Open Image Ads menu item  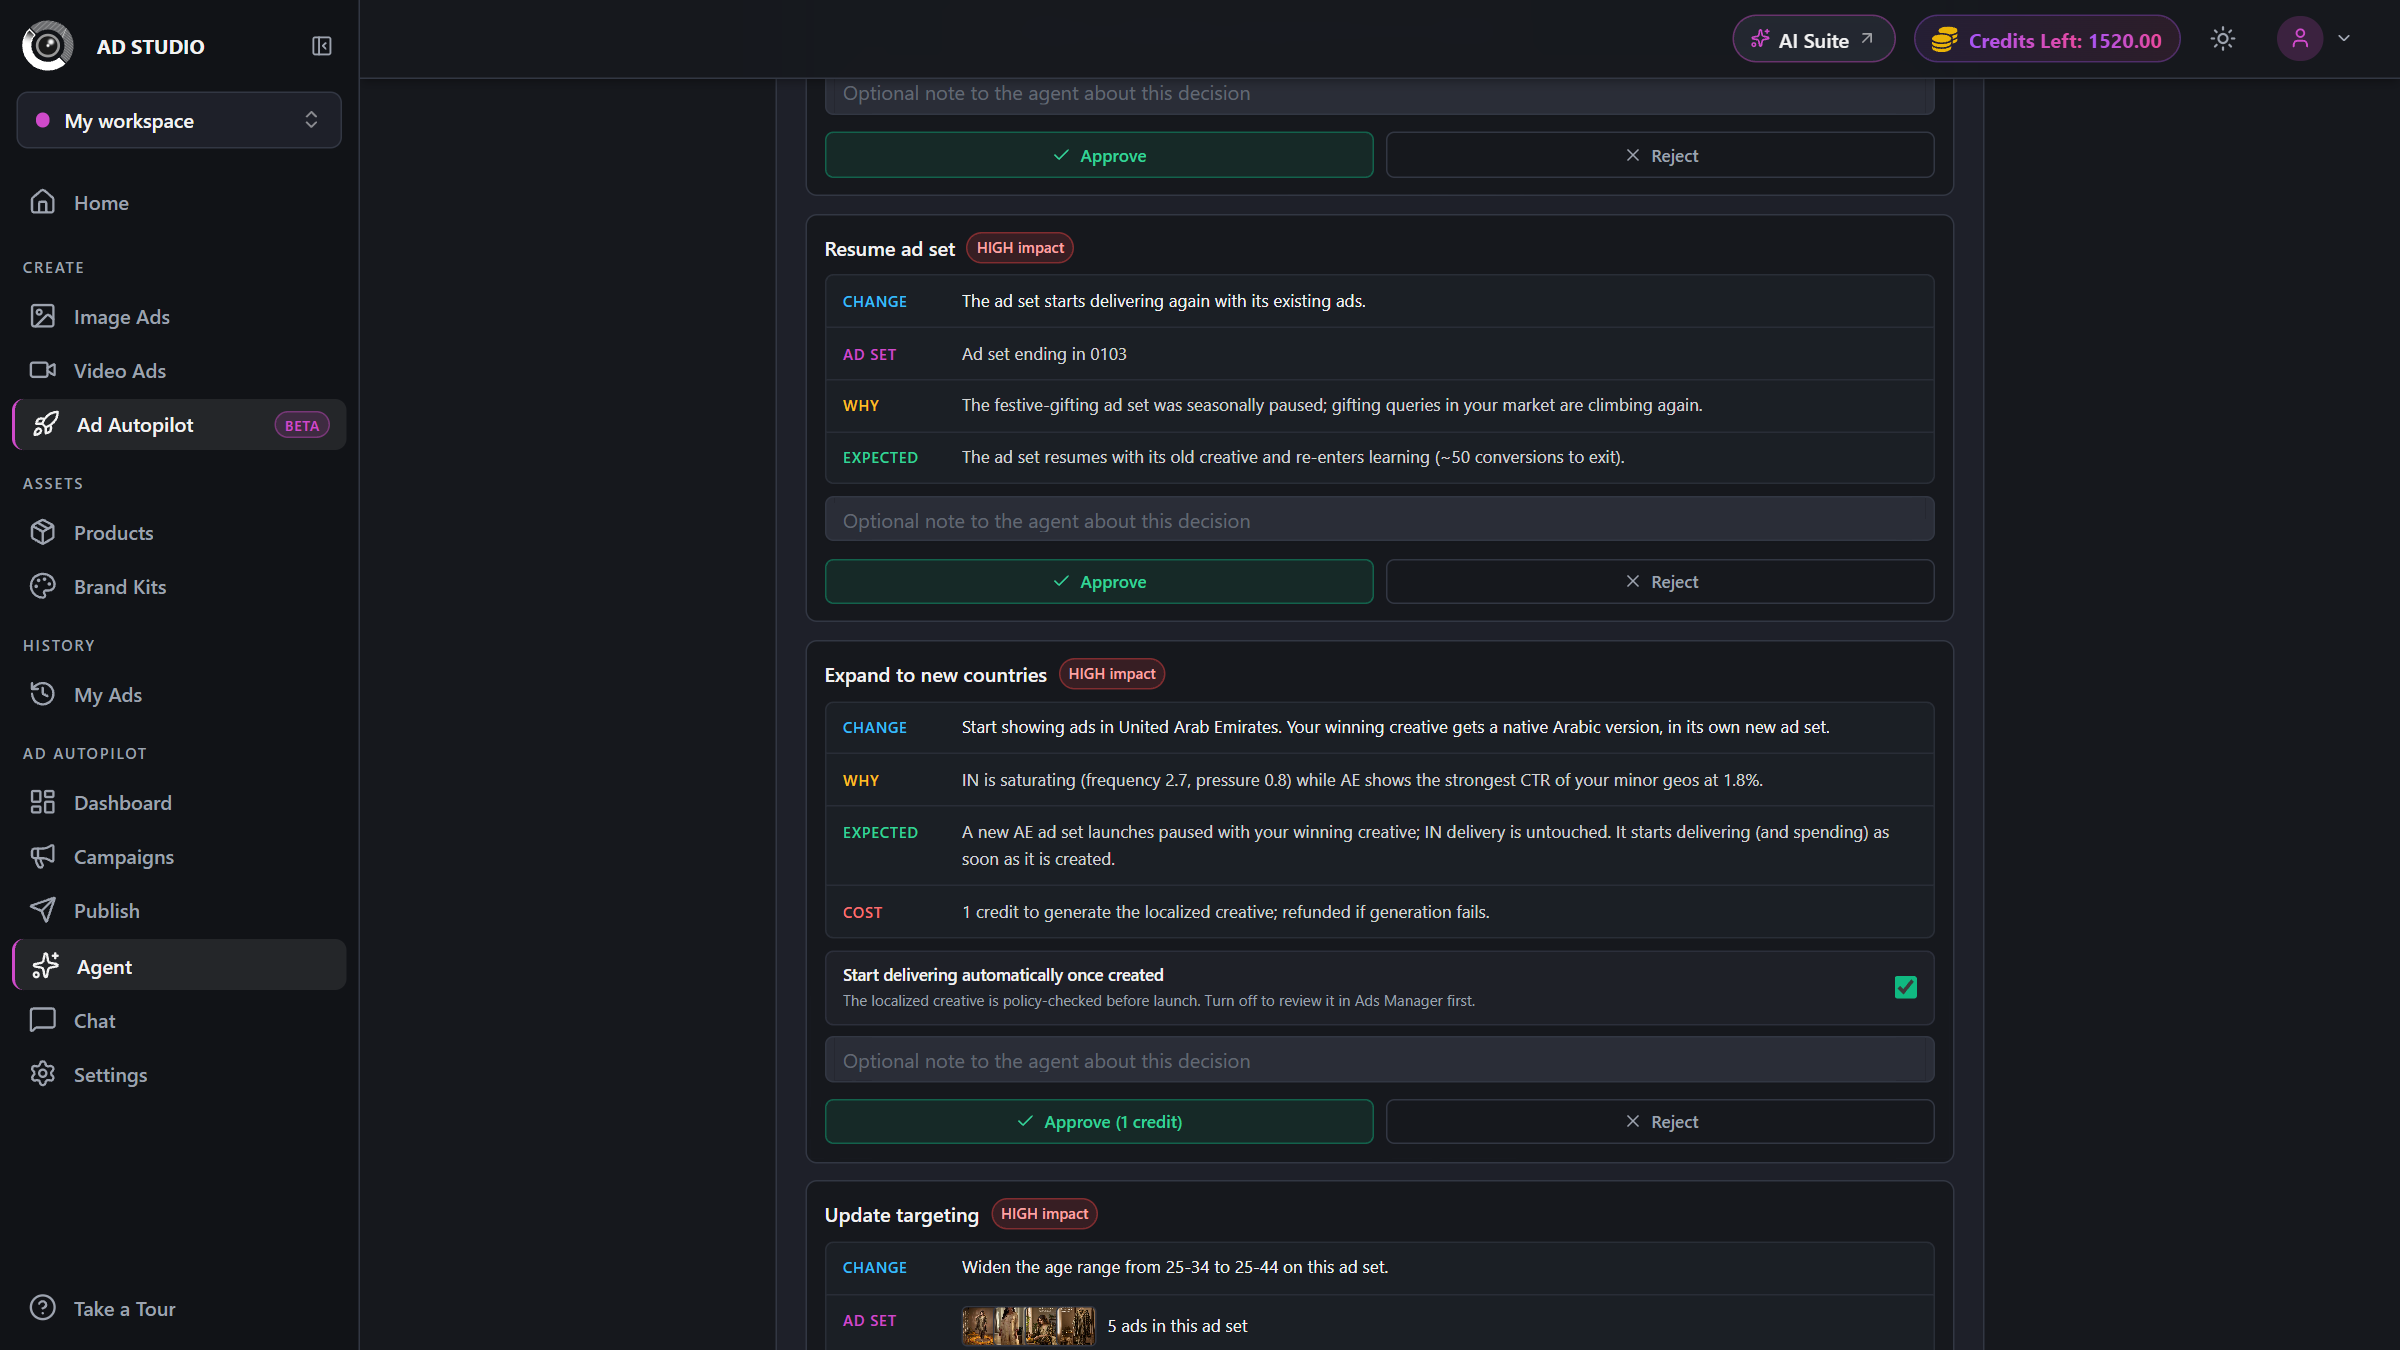click(x=179, y=316)
